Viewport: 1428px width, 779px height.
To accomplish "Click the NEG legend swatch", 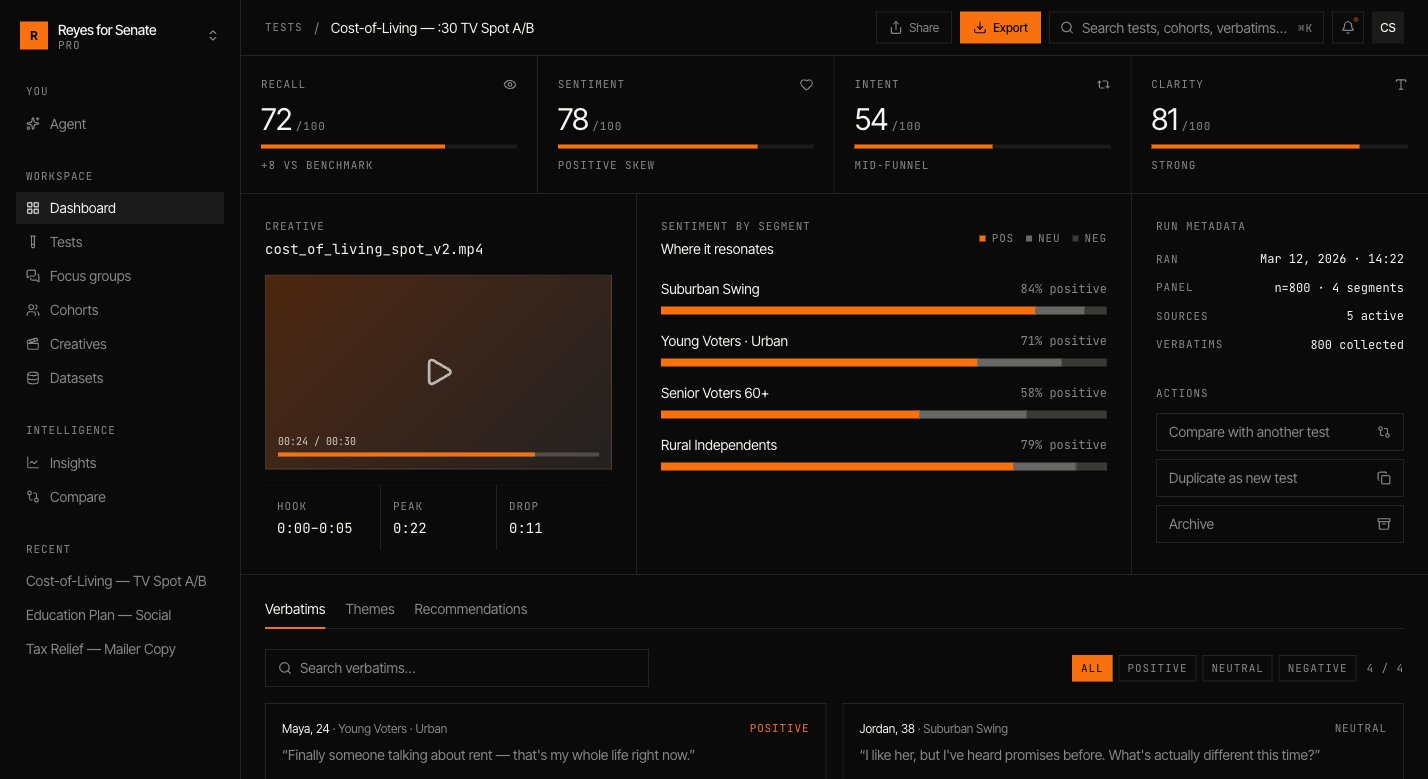I will (x=1075, y=239).
